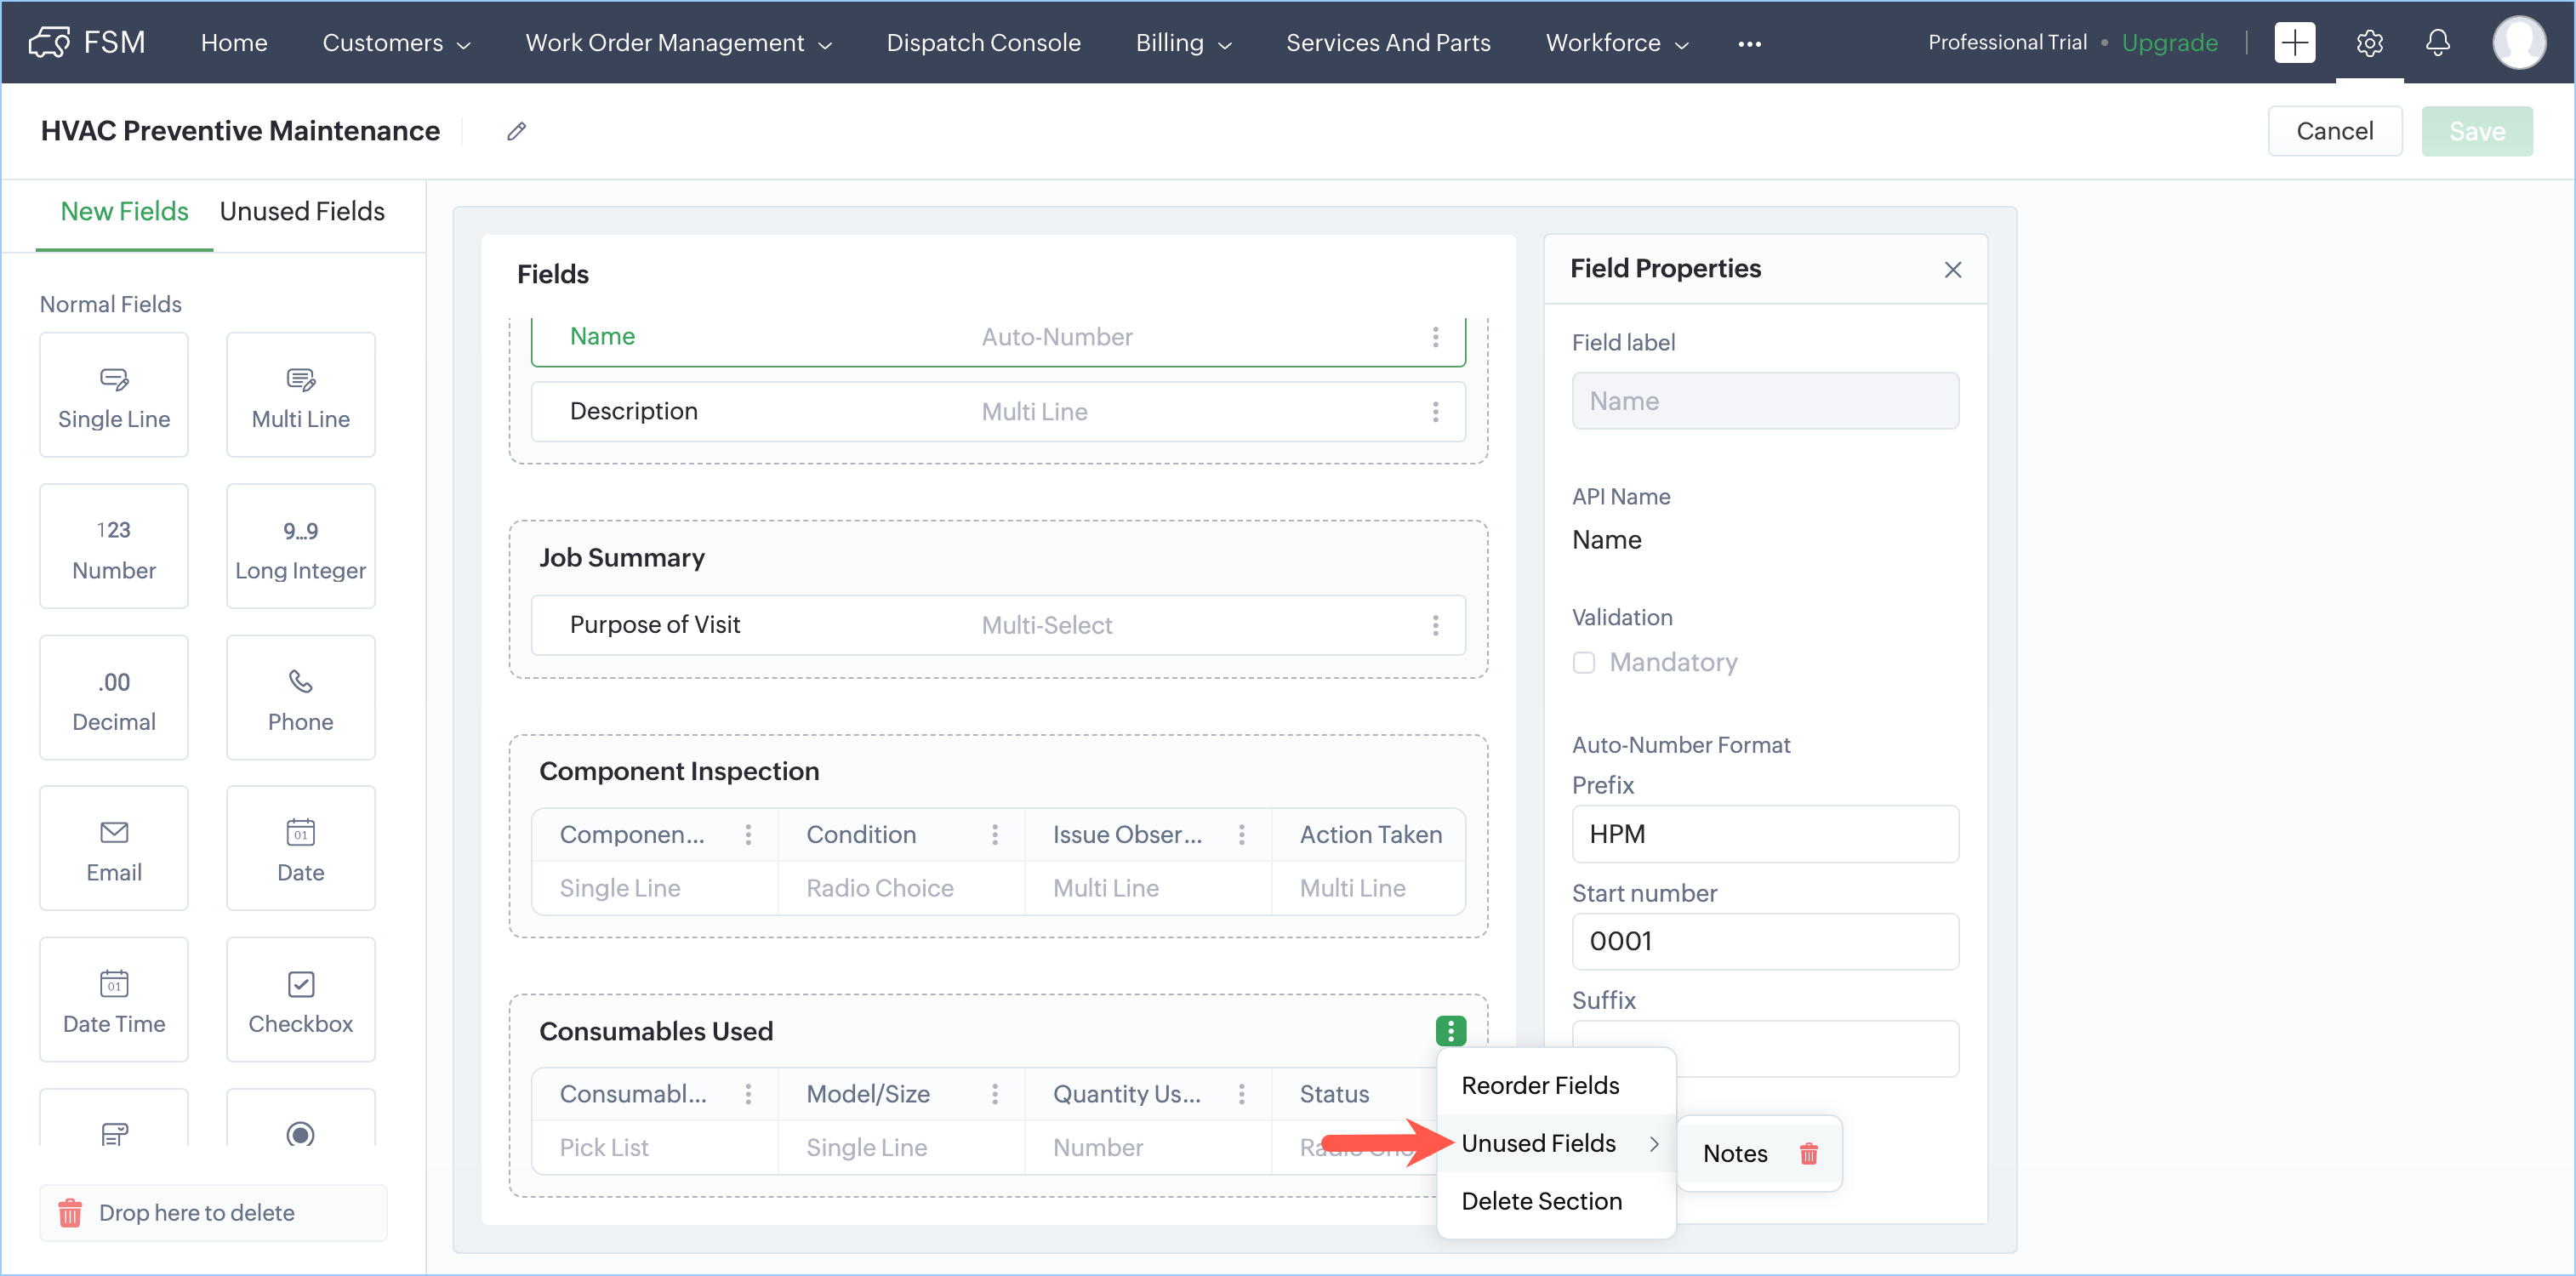Open options dots for Description field
Viewport: 2576px width, 1276px height.
(1435, 411)
